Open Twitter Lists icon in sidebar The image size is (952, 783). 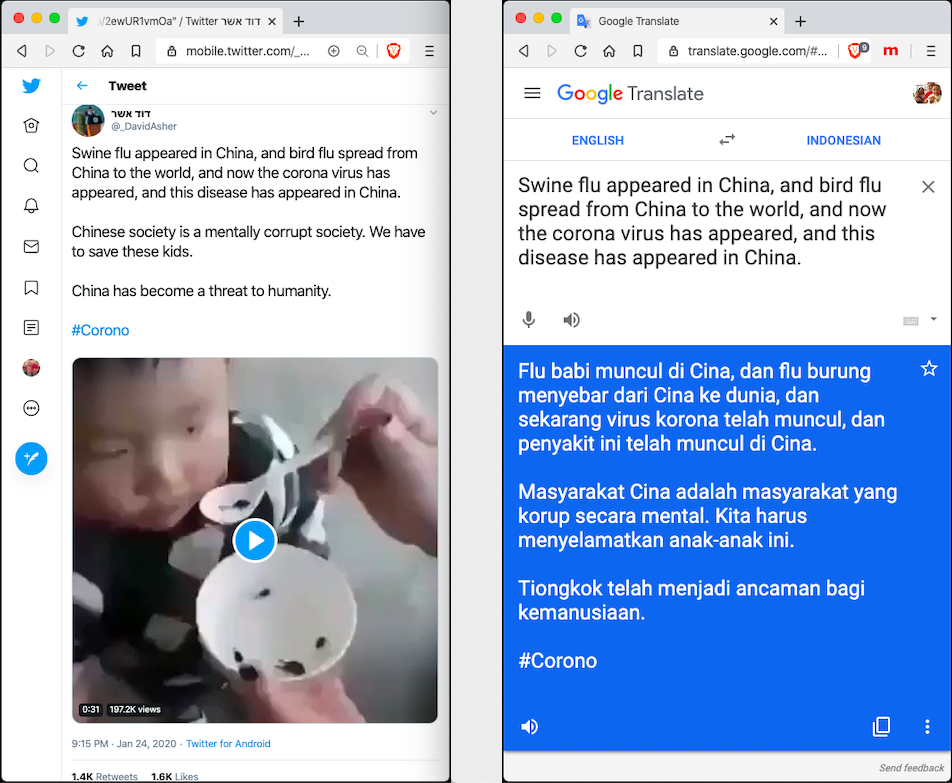31,328
